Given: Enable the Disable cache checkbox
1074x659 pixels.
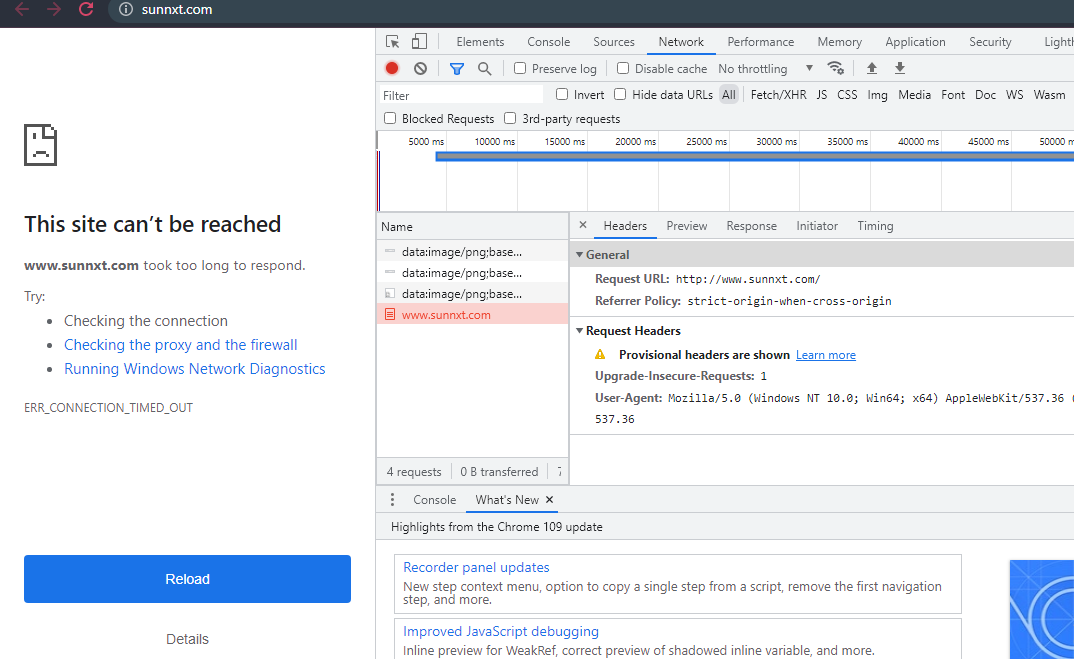Looking at the screenshot, I should click(623, 68).
